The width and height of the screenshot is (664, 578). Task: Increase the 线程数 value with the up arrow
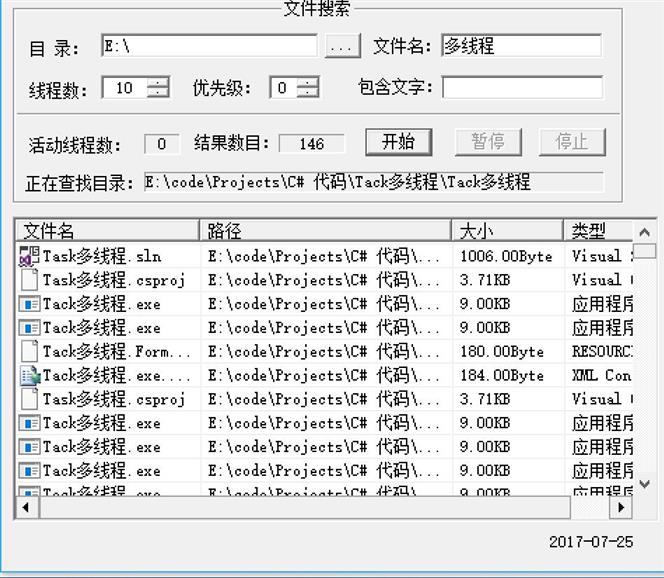(158, 82)
